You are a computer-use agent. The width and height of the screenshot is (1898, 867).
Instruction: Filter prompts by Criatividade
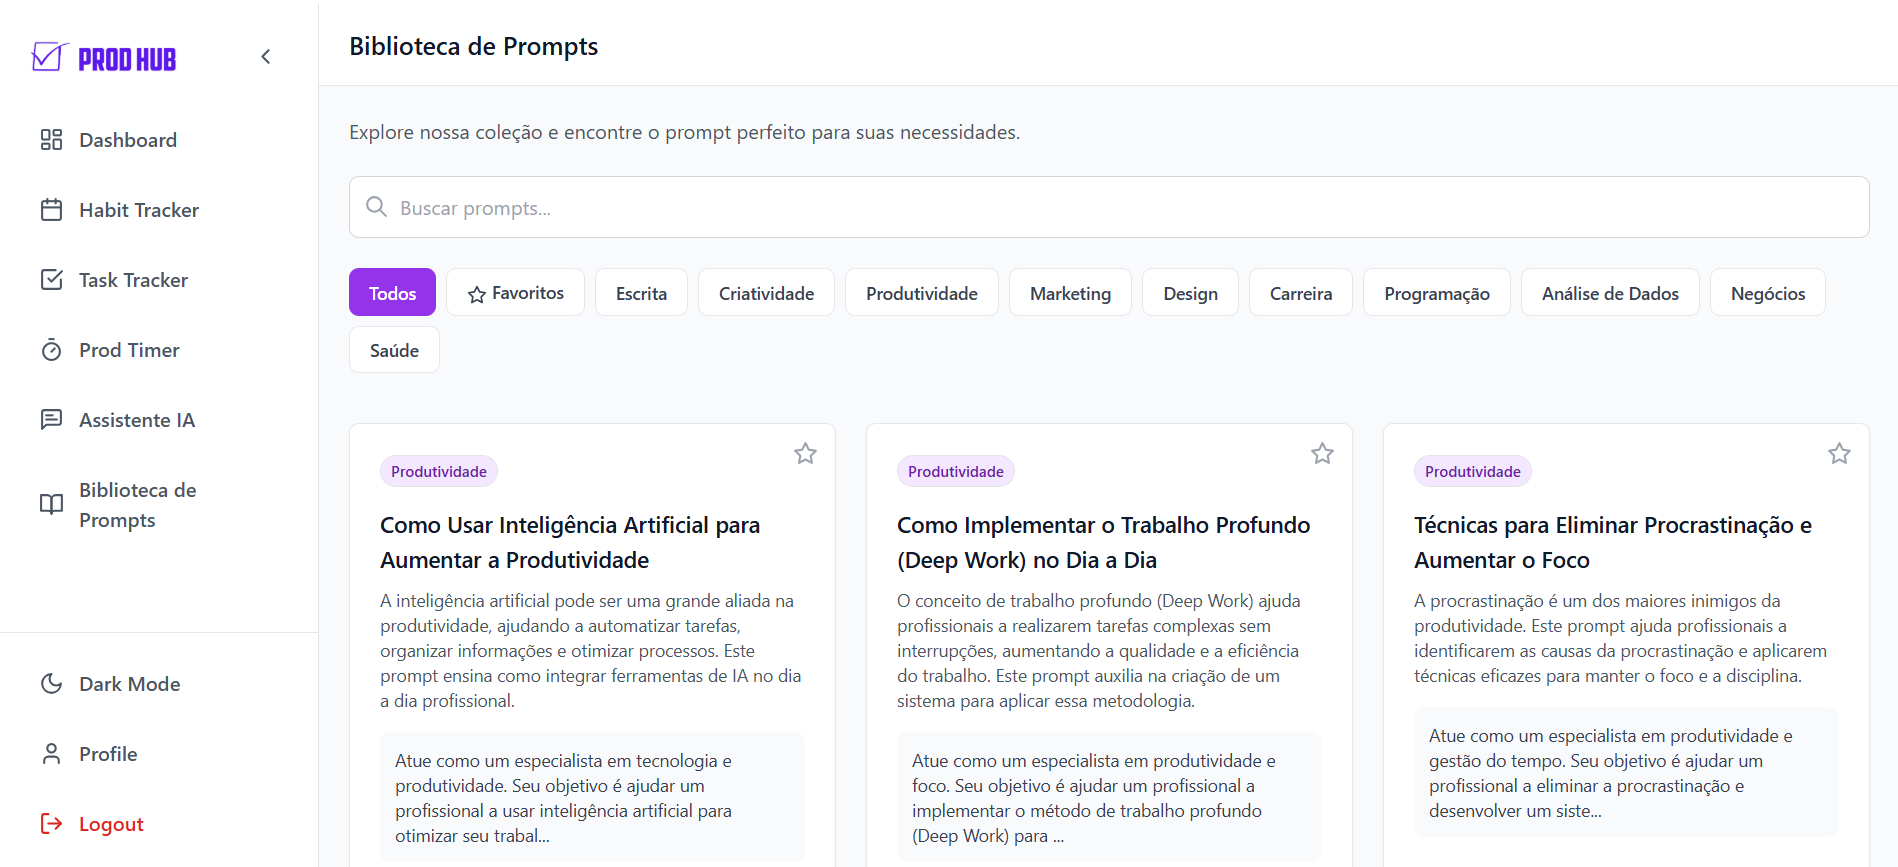[x=766, y=292]
